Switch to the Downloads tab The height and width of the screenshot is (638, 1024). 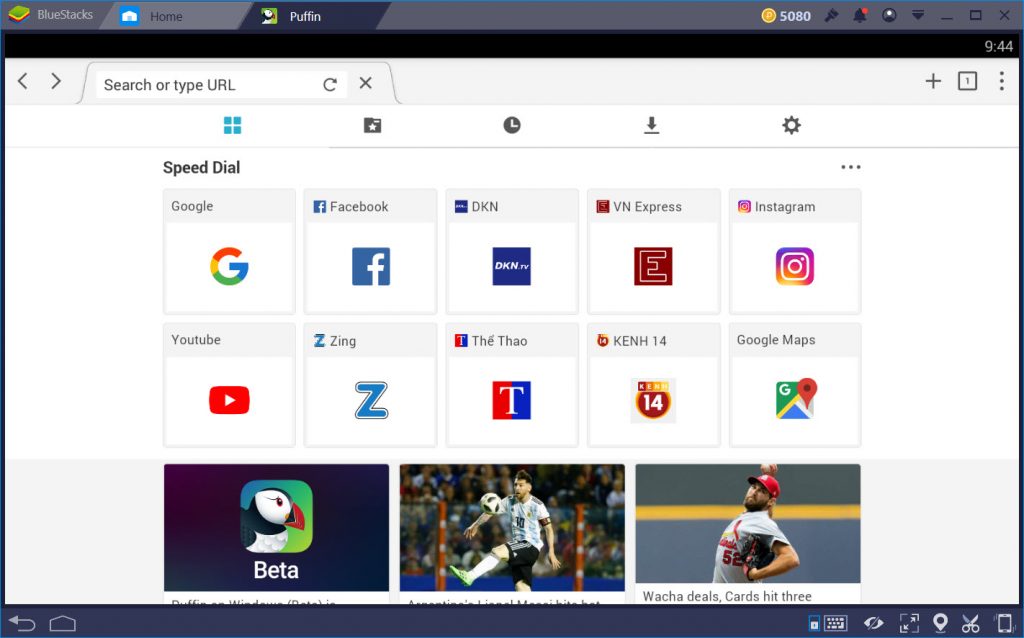click(651, 125)
